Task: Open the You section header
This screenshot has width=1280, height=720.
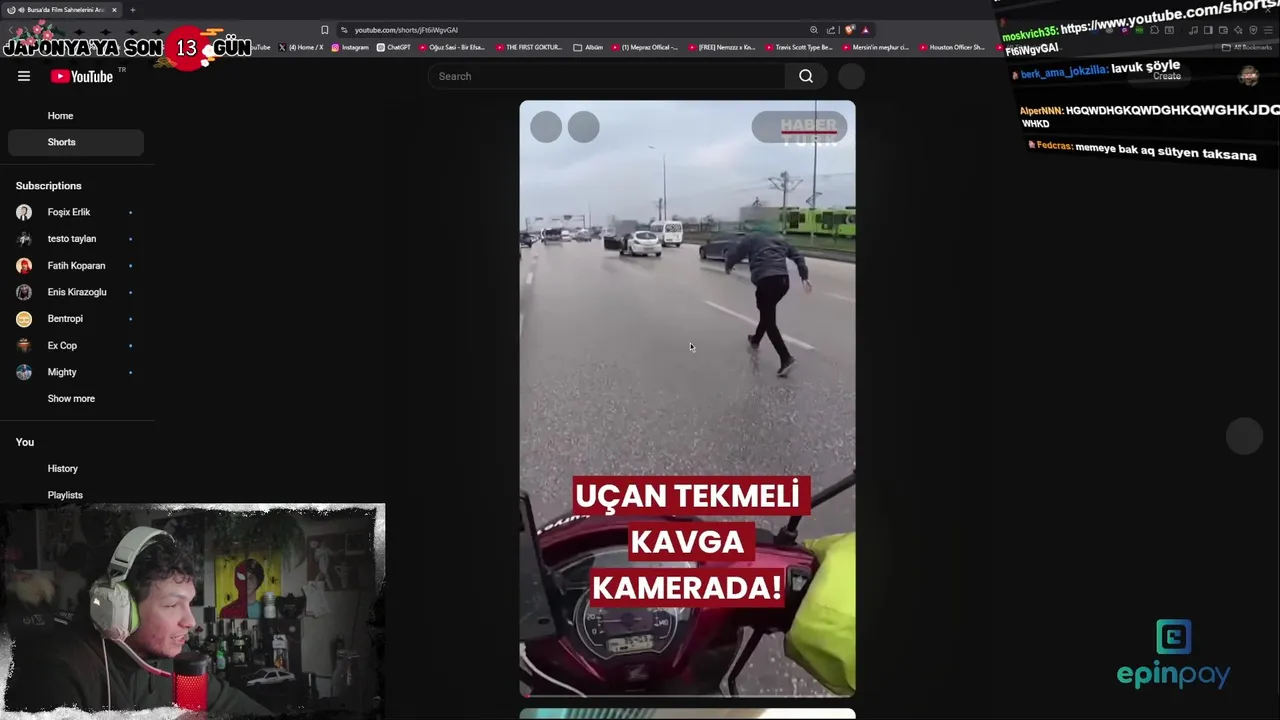Action: 25,442
